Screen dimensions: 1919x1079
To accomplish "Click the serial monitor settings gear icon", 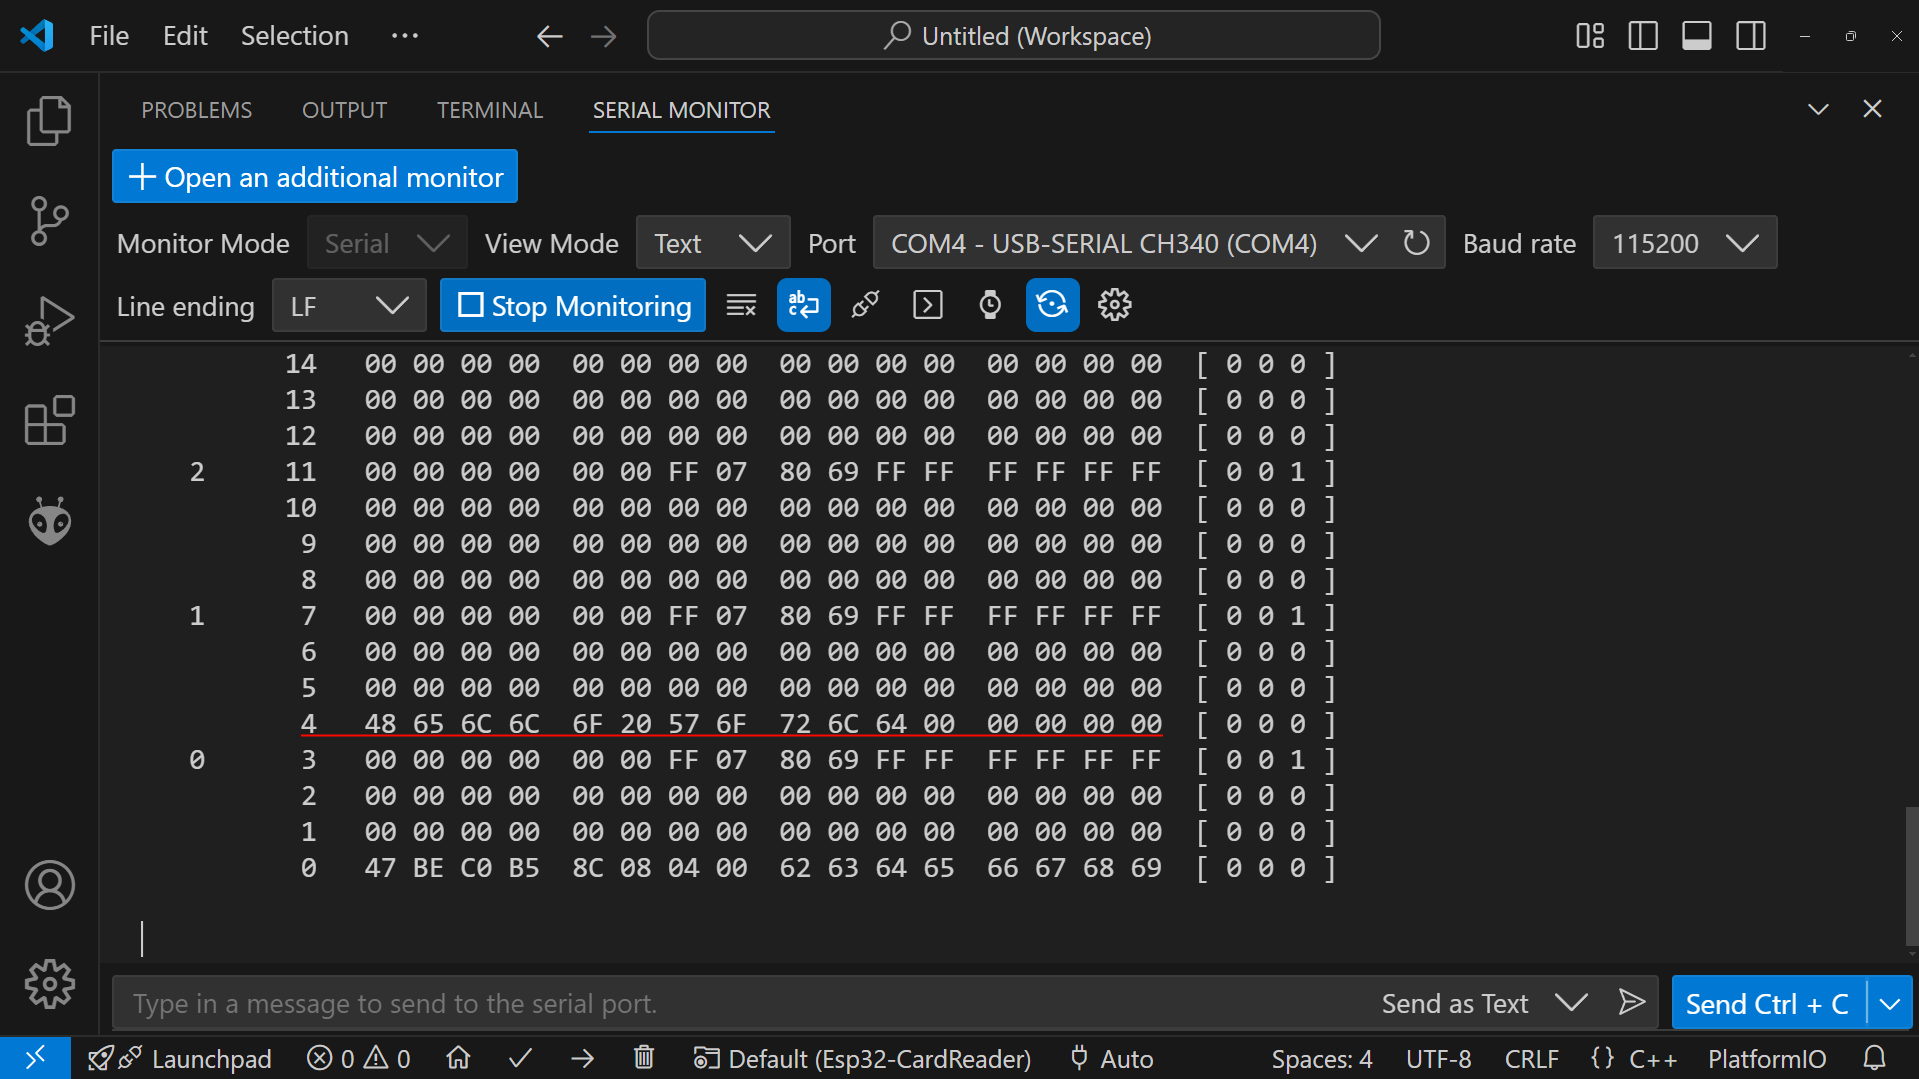I will coord(1114,305).
